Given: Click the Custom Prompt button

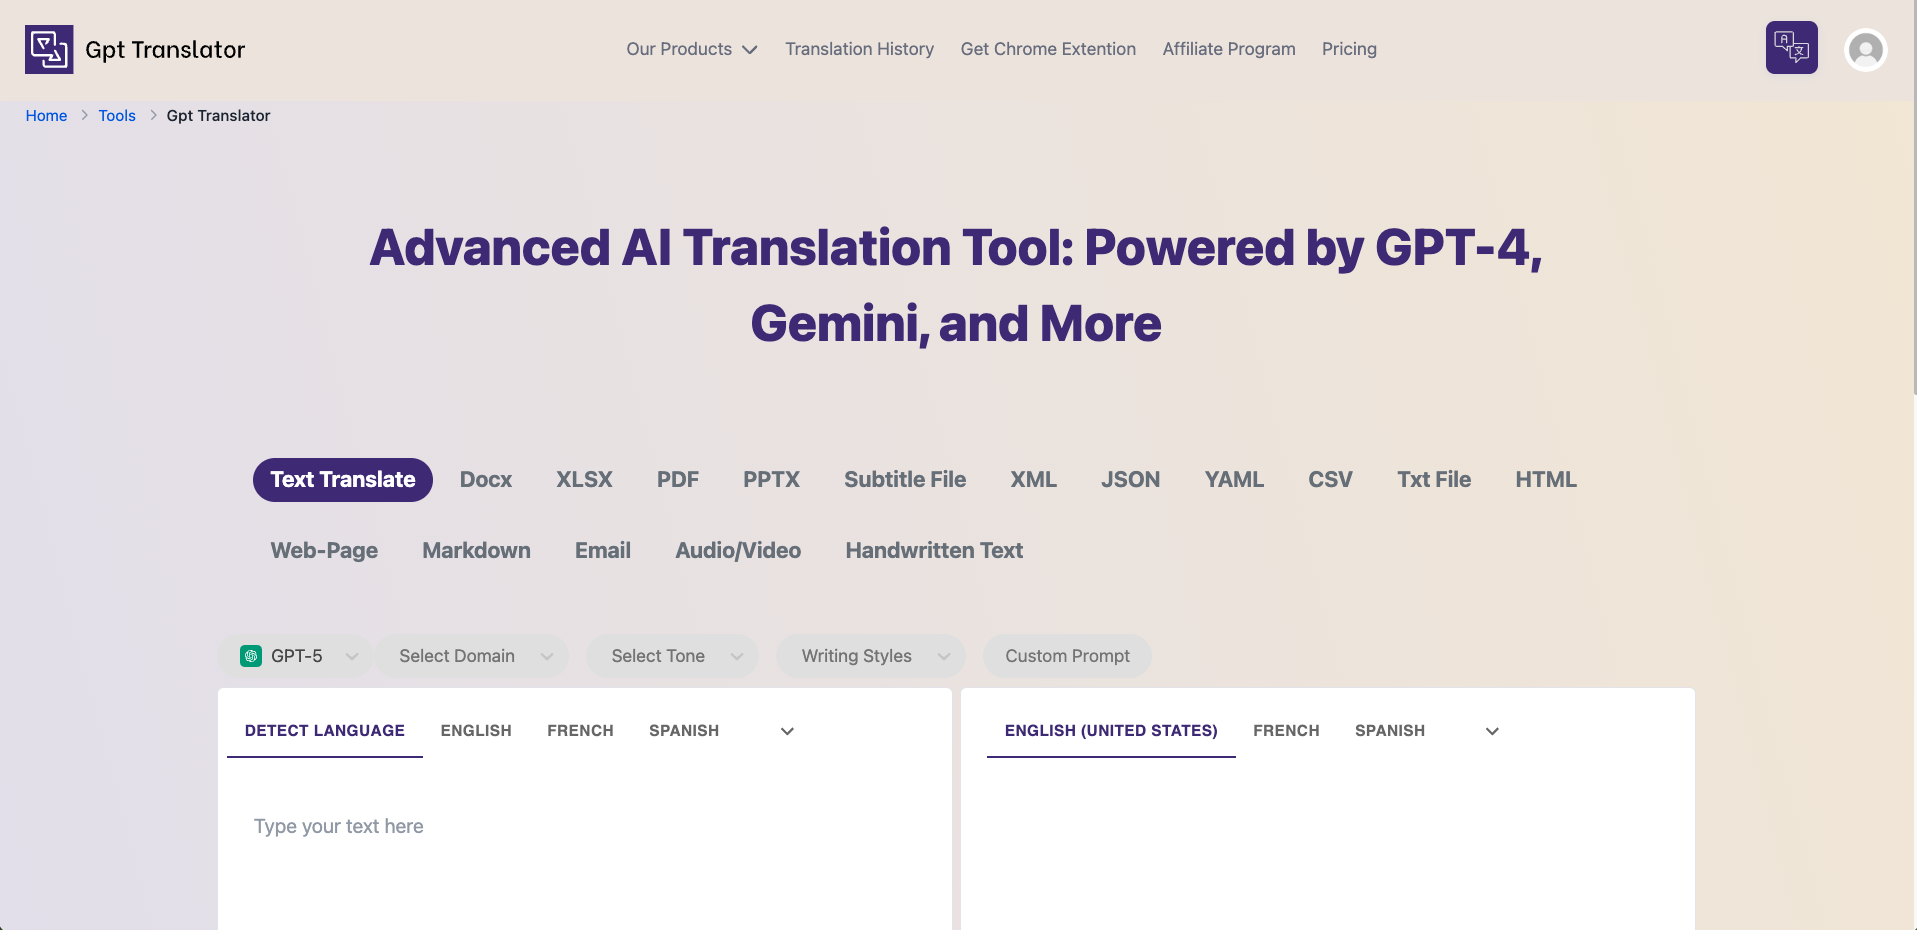Looking at the screenshot, I should [x=1067, y=656].
